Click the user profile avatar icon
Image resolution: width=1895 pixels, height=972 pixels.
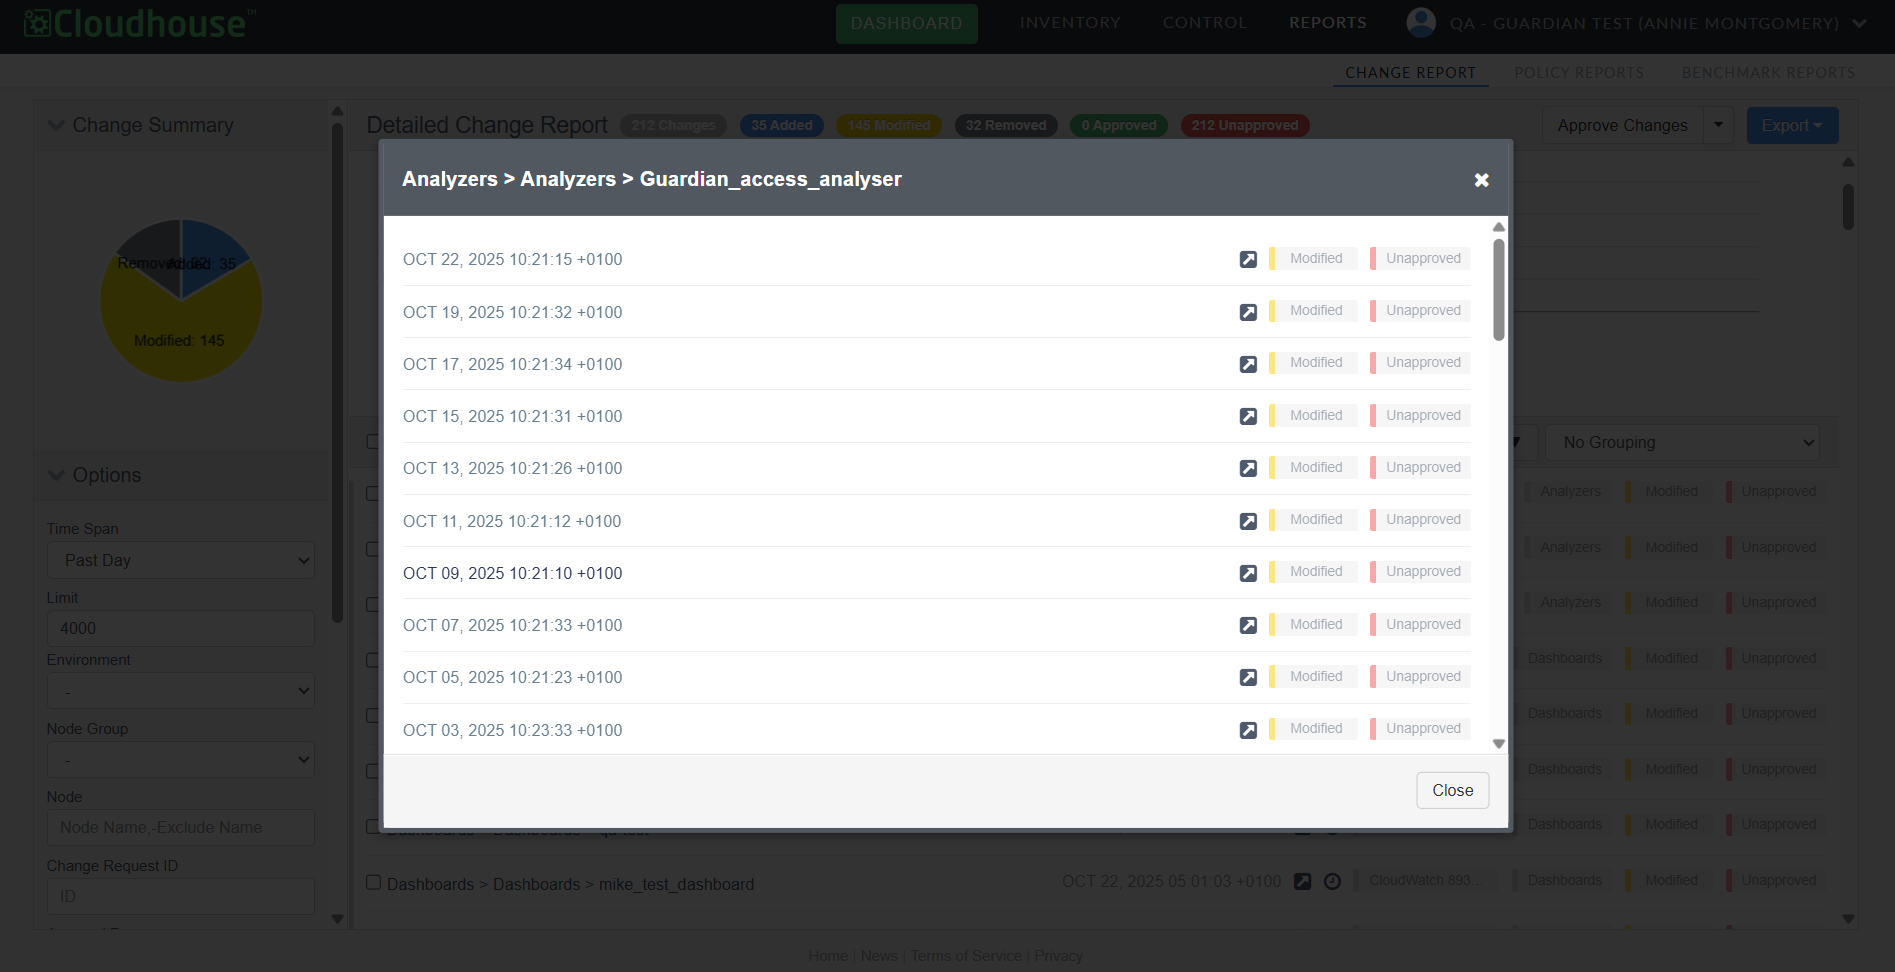pos(1420,22)
